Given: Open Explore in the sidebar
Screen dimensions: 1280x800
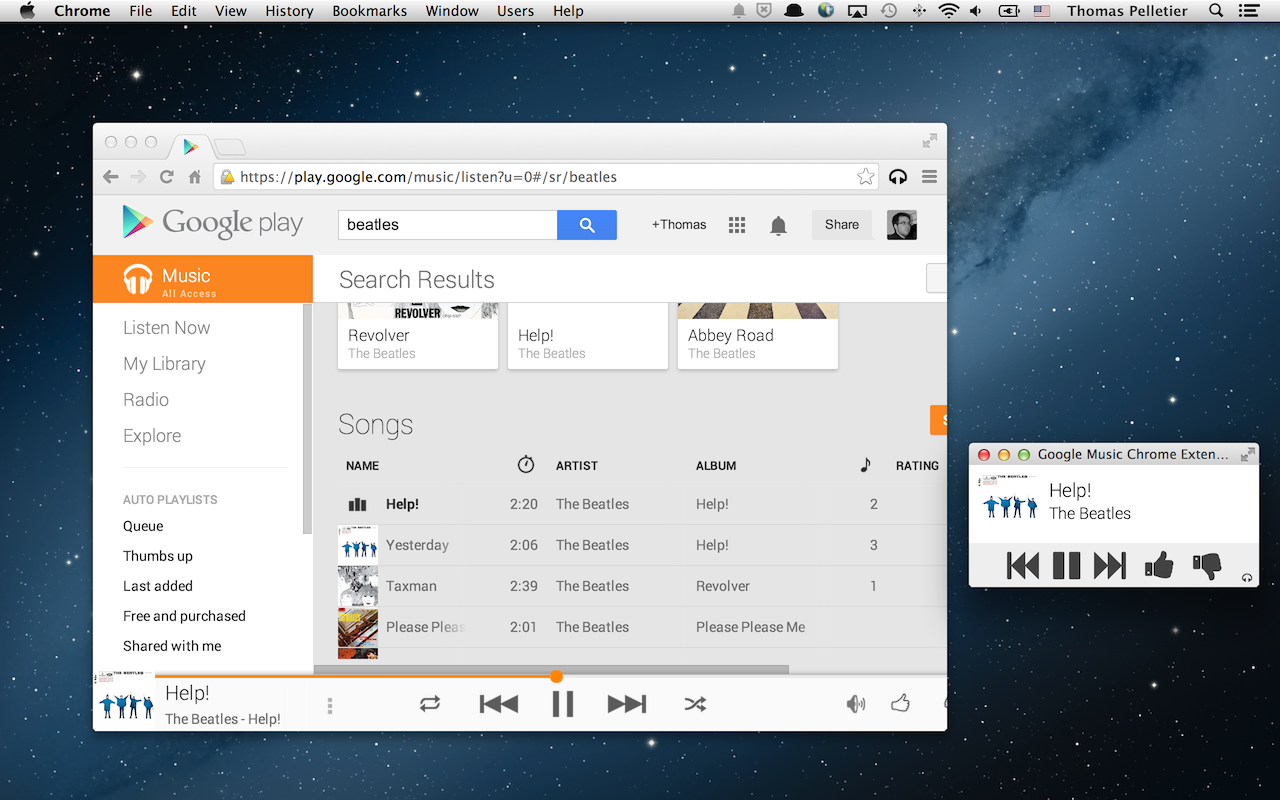Looking at the screenshot, I should click(152, 436).
